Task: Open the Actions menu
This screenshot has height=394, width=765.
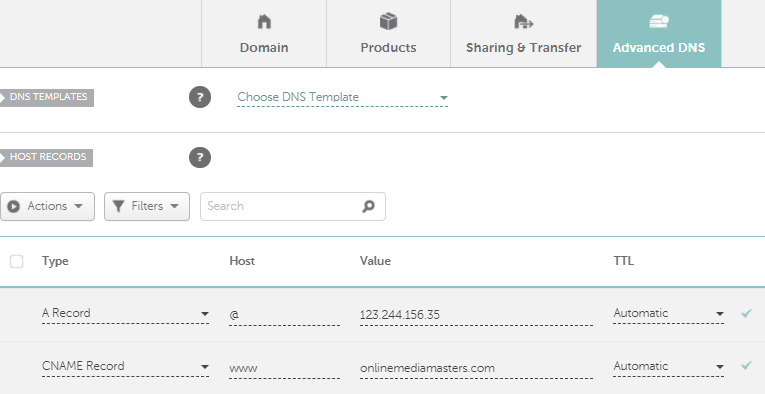Action: point(47,206)
